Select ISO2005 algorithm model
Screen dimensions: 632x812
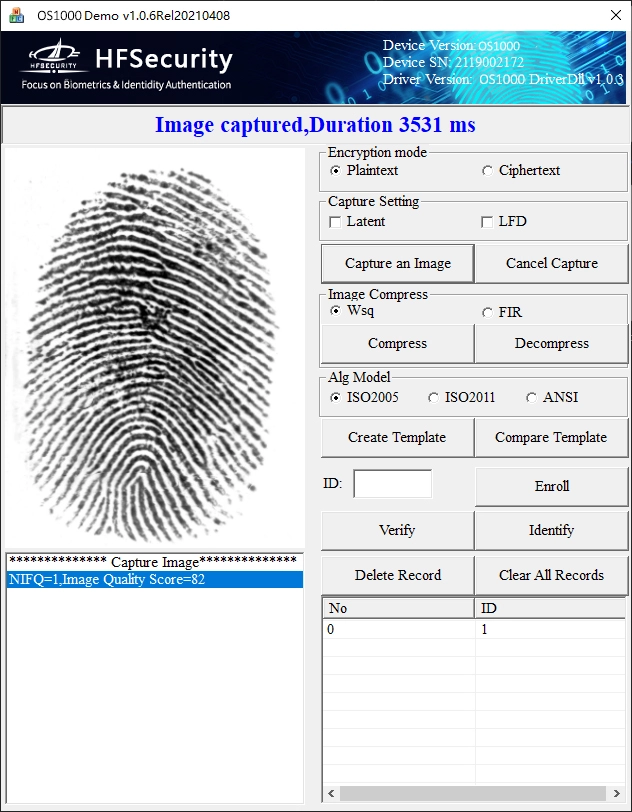(365, 397)
